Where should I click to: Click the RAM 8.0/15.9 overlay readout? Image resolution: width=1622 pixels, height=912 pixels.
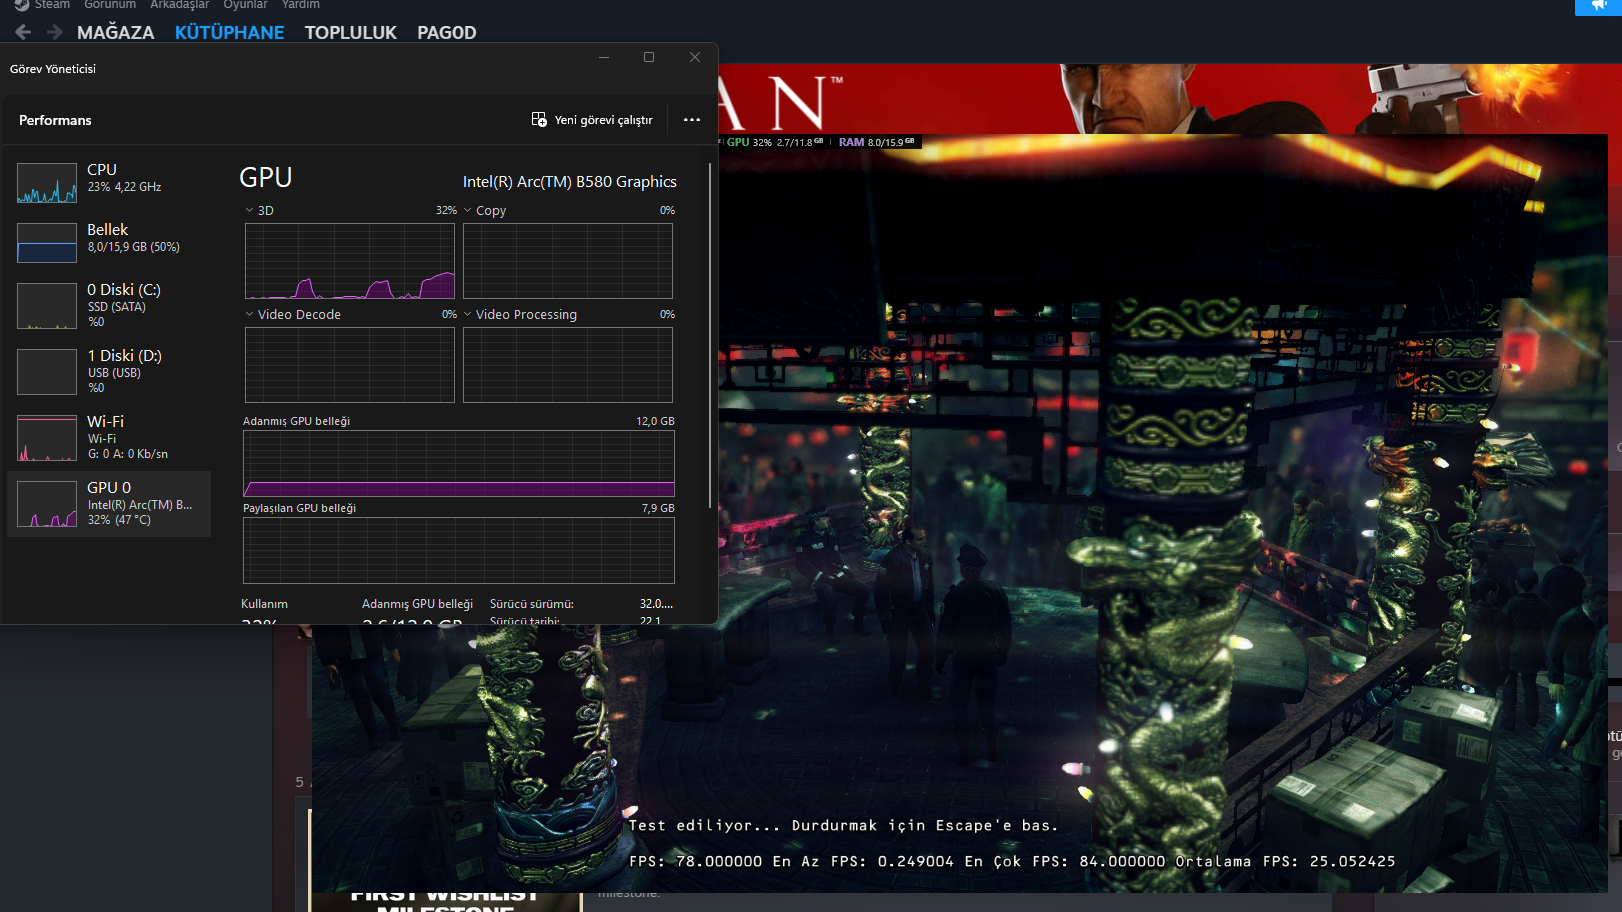click(877, 142)
